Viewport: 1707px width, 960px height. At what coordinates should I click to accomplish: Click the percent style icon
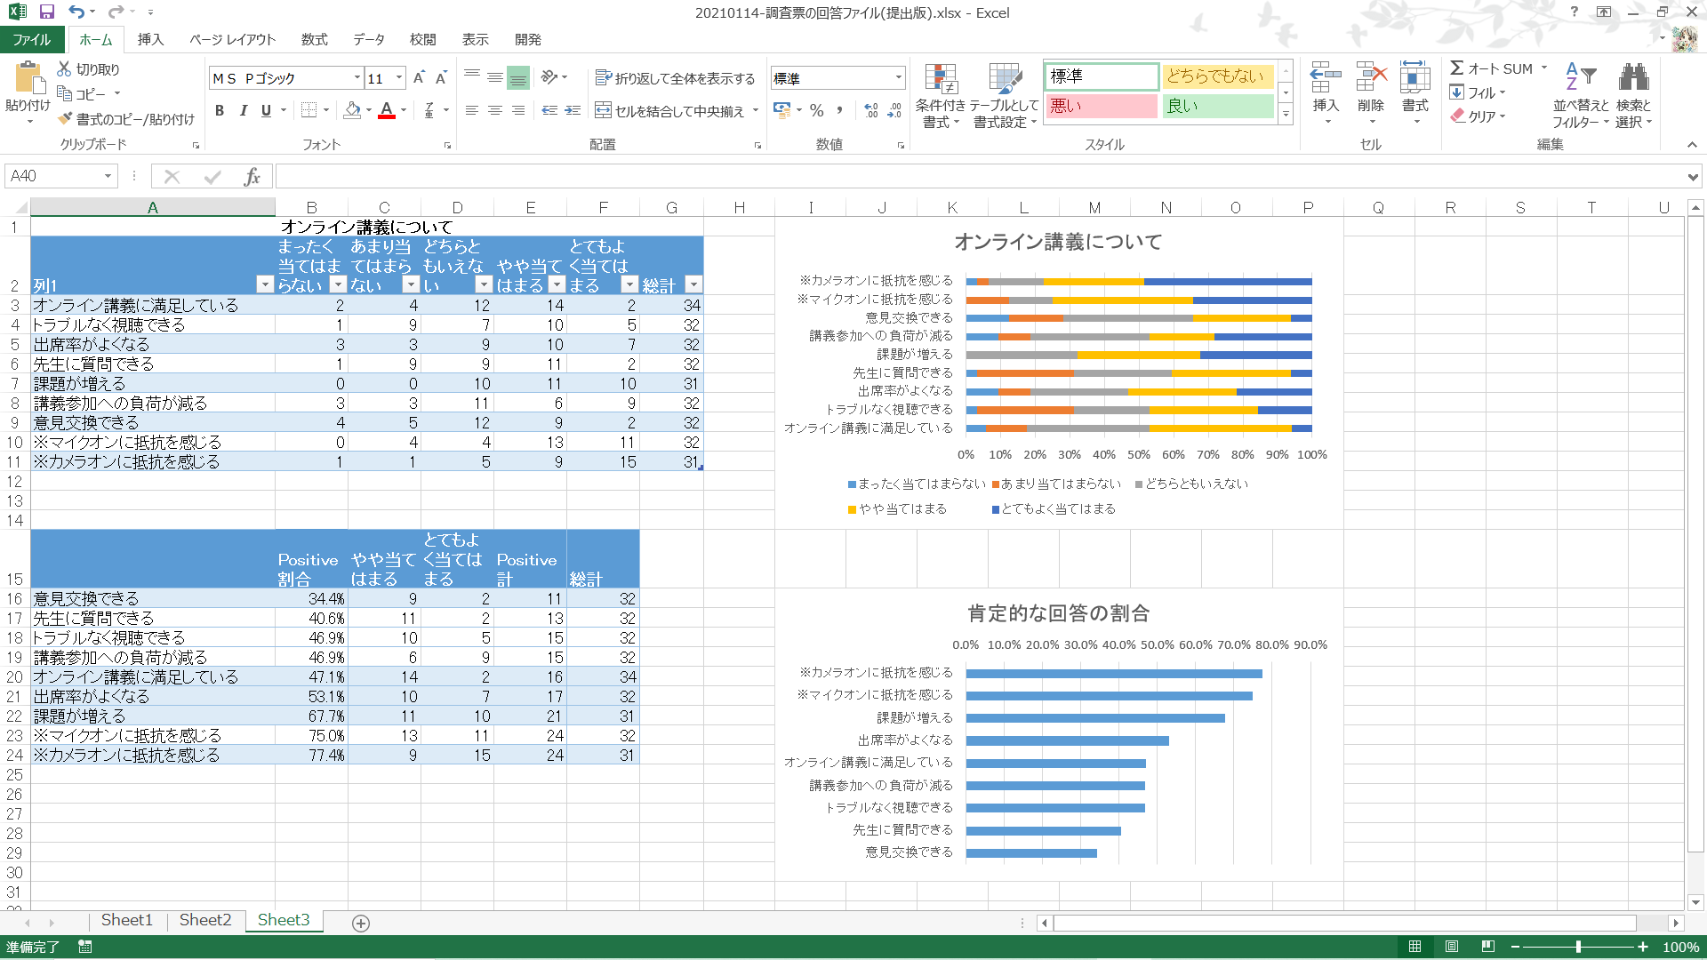[817, 111]
